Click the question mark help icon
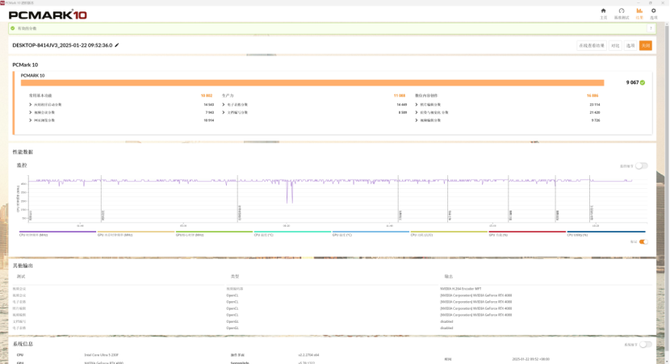The image size is (670, 364). [x=651, y=29]
